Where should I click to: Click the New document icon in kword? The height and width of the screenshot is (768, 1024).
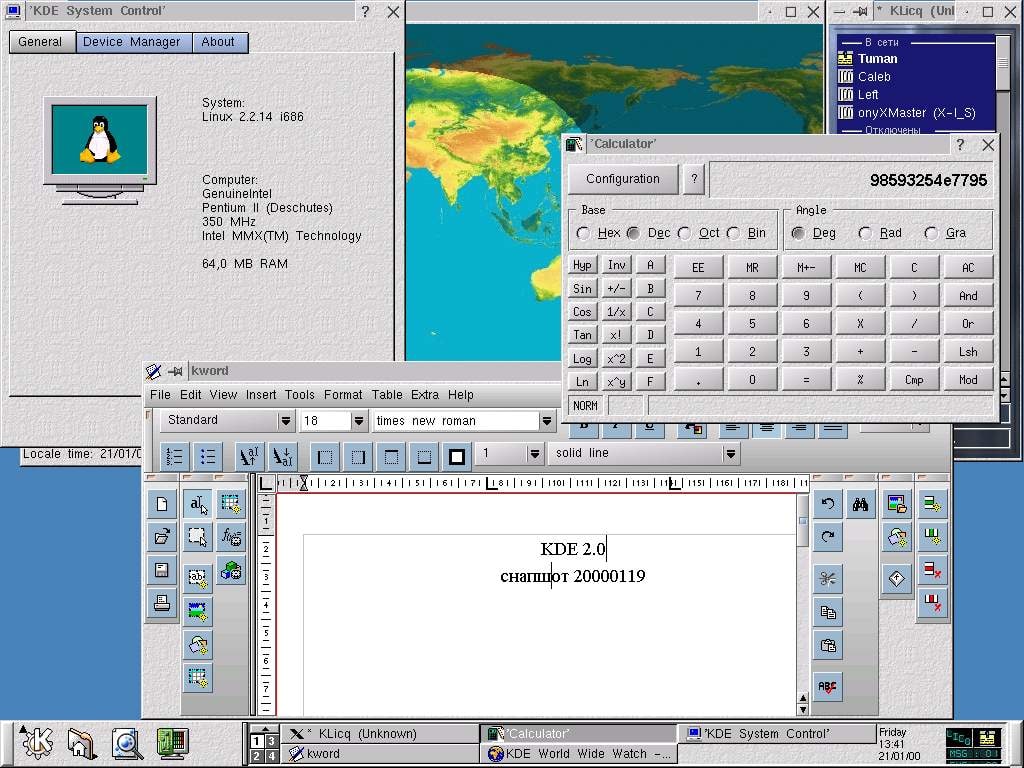click(161, 504)
